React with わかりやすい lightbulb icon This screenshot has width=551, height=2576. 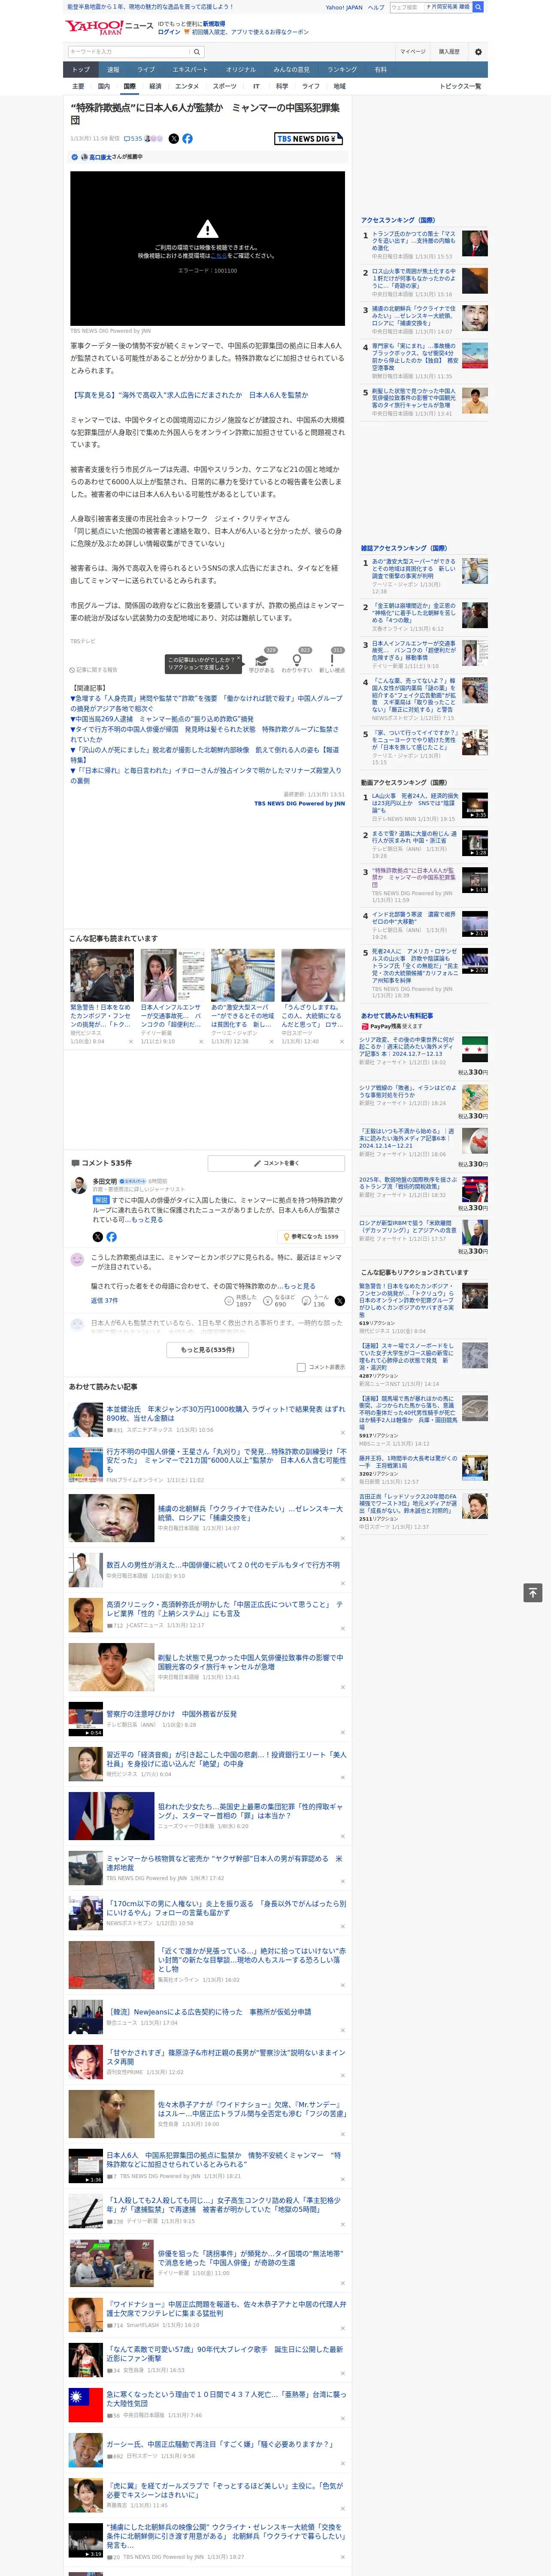(x=297, y=660)
